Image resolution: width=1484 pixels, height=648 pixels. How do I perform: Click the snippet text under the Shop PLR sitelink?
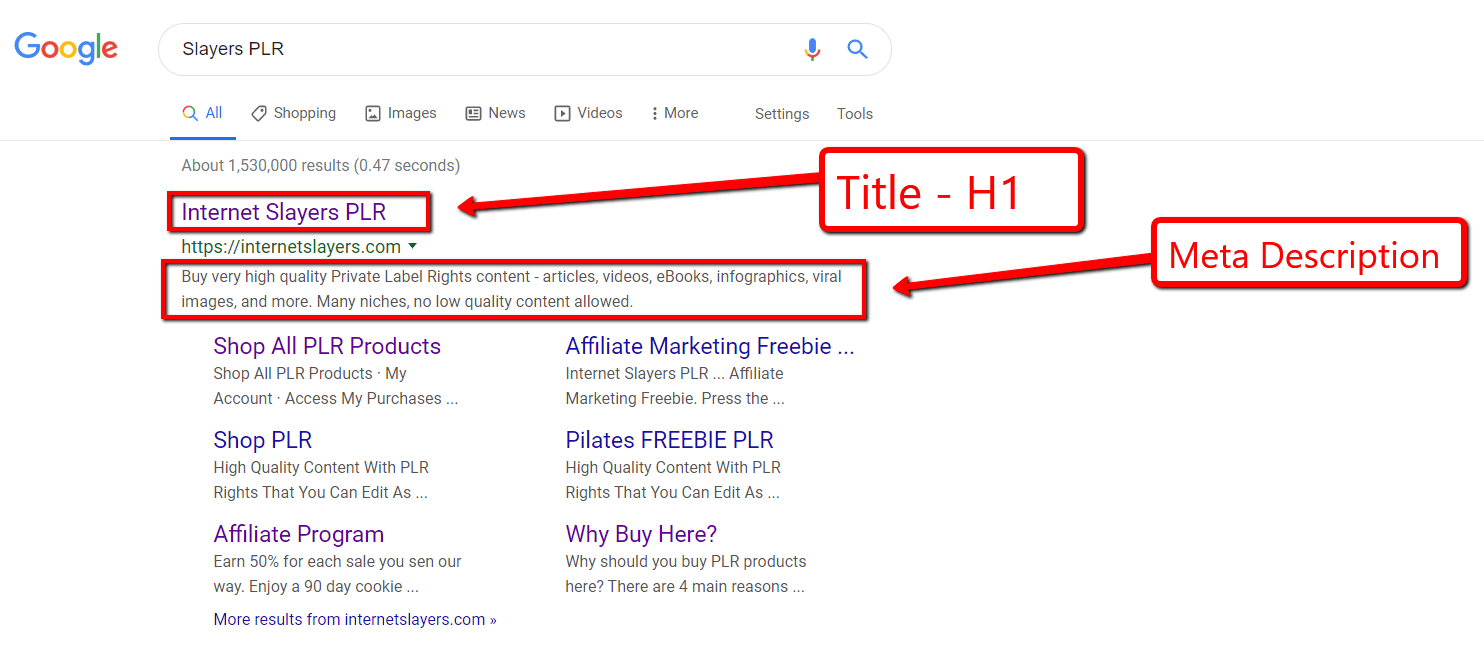[321, 480]
